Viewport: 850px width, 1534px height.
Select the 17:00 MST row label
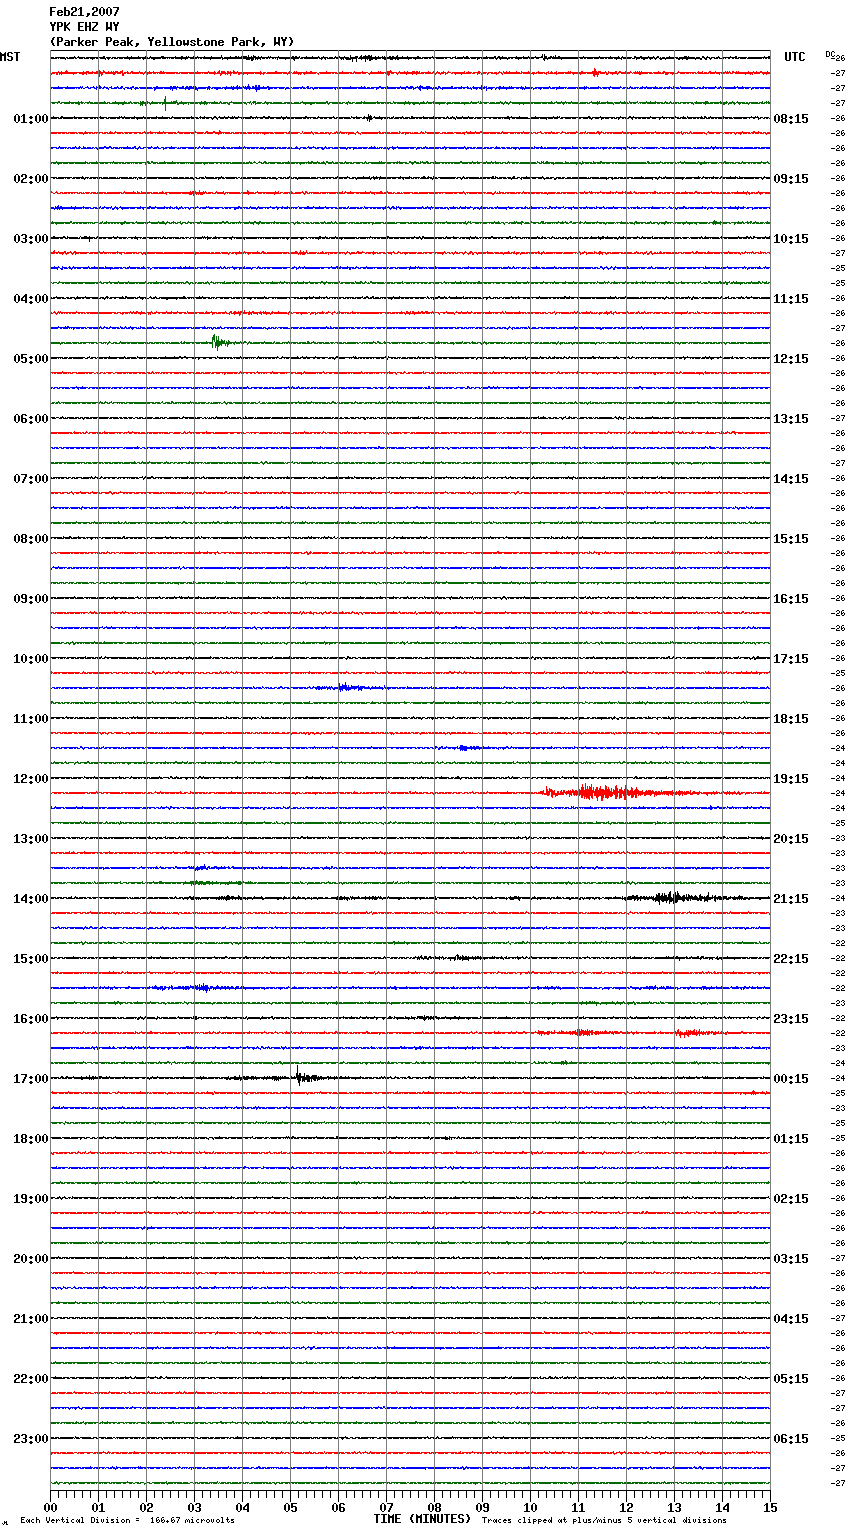(x=30, y=1079)
